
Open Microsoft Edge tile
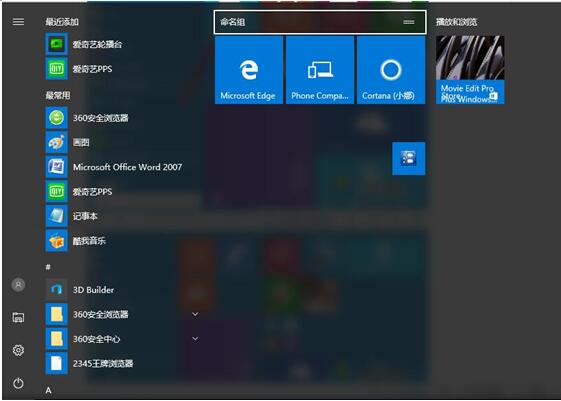pyautogui.click(x=249, y=70)
